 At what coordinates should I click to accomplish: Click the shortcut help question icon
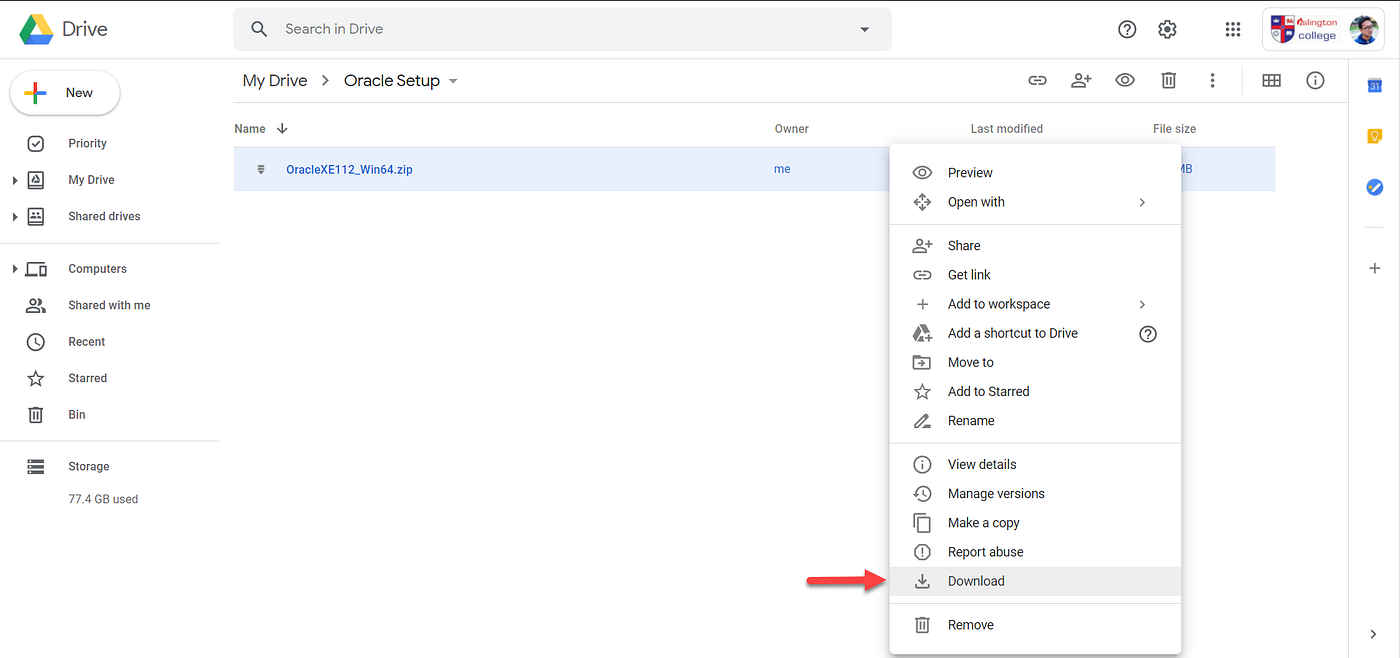pos(1148,334)
